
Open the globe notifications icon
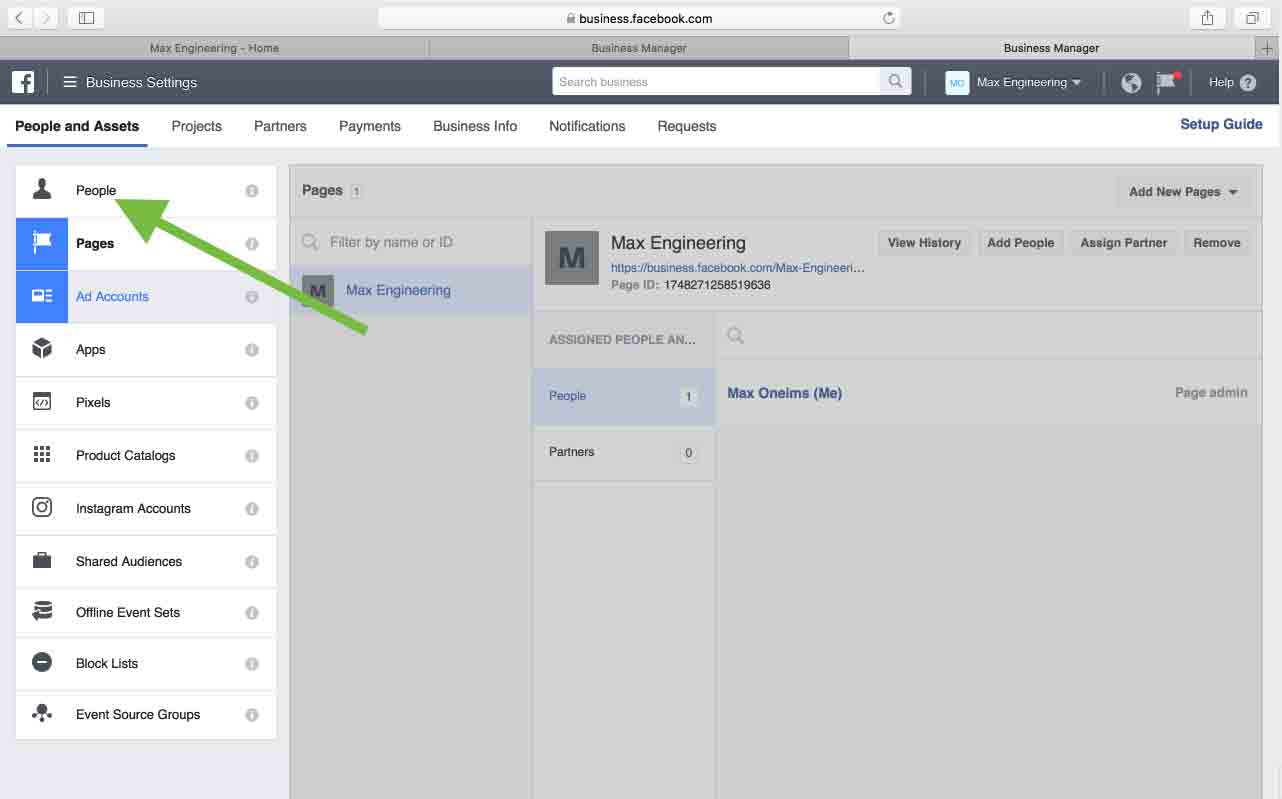1131,83
